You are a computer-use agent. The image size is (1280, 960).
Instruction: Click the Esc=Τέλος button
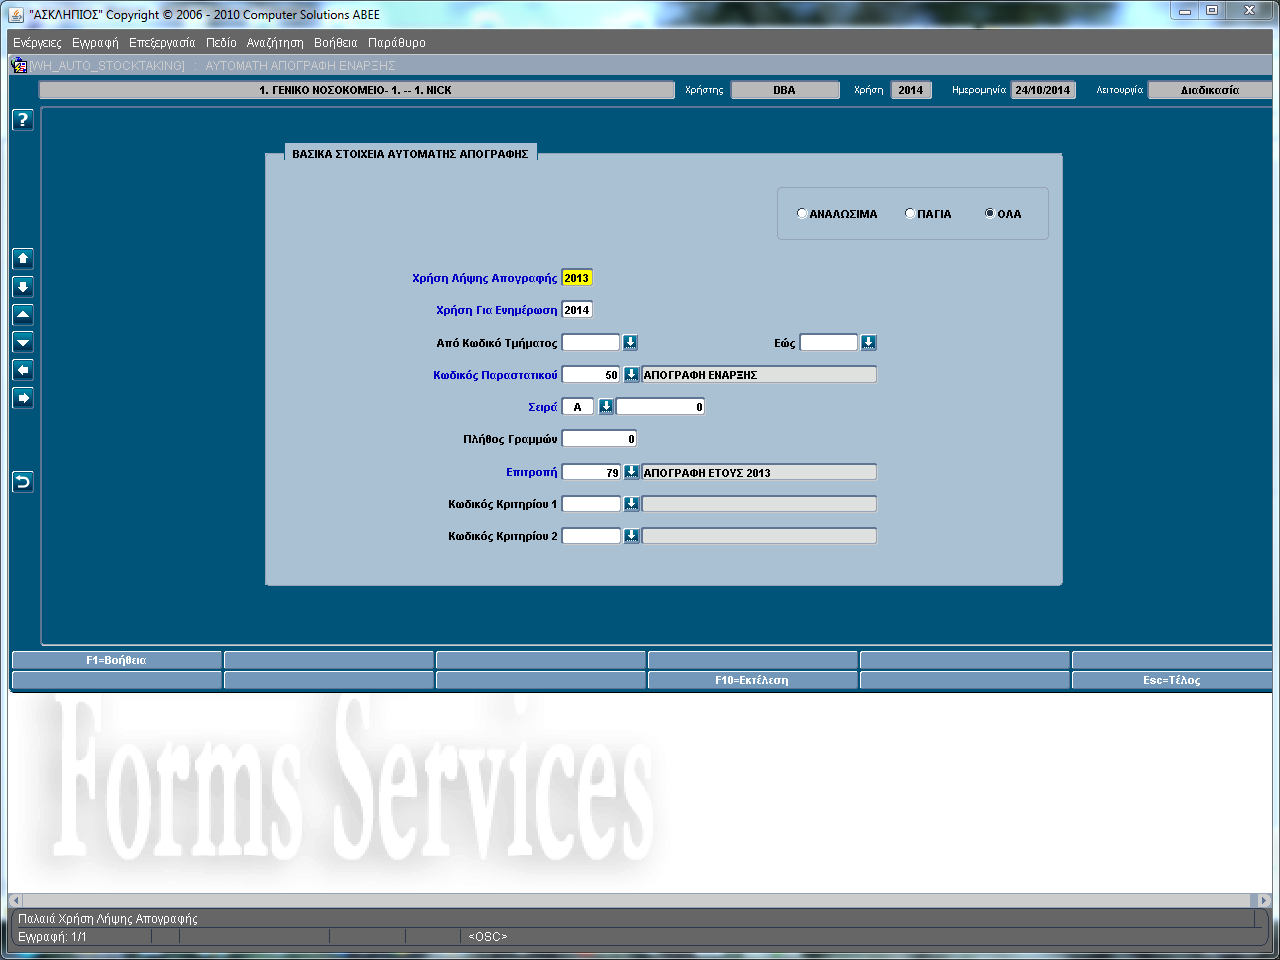[x=1172, y=680]
